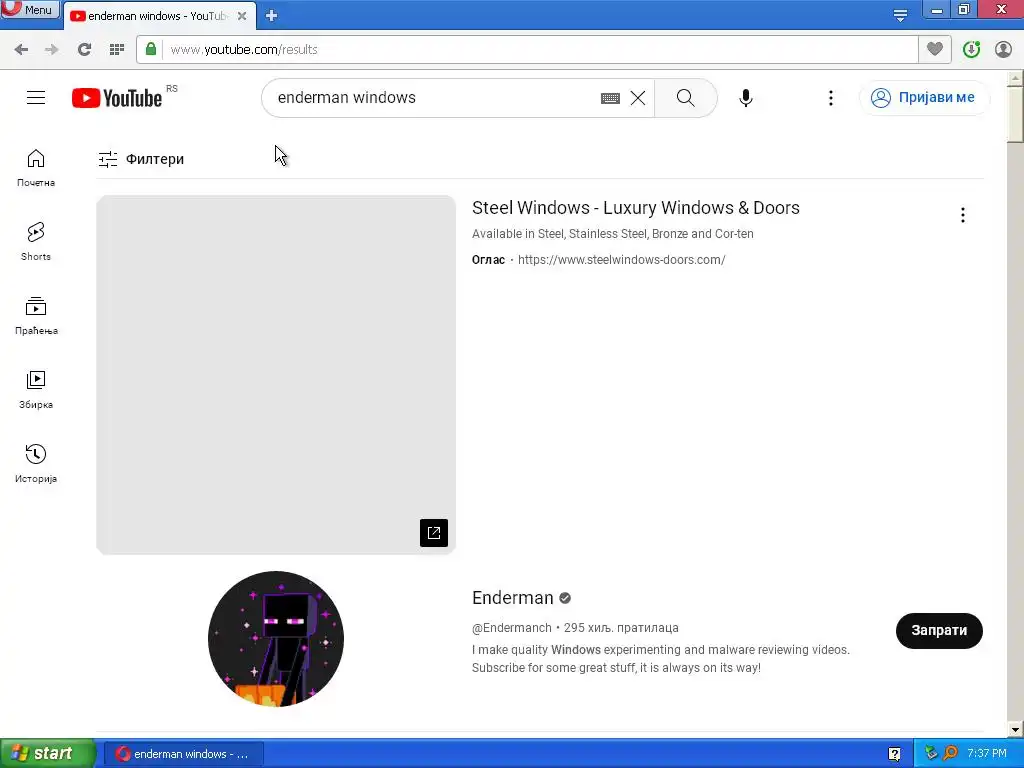Viewport: 1024px width, 768px height.
Task: Open the help tray icon
Action: pyautogui.click(x=894, y=754)
